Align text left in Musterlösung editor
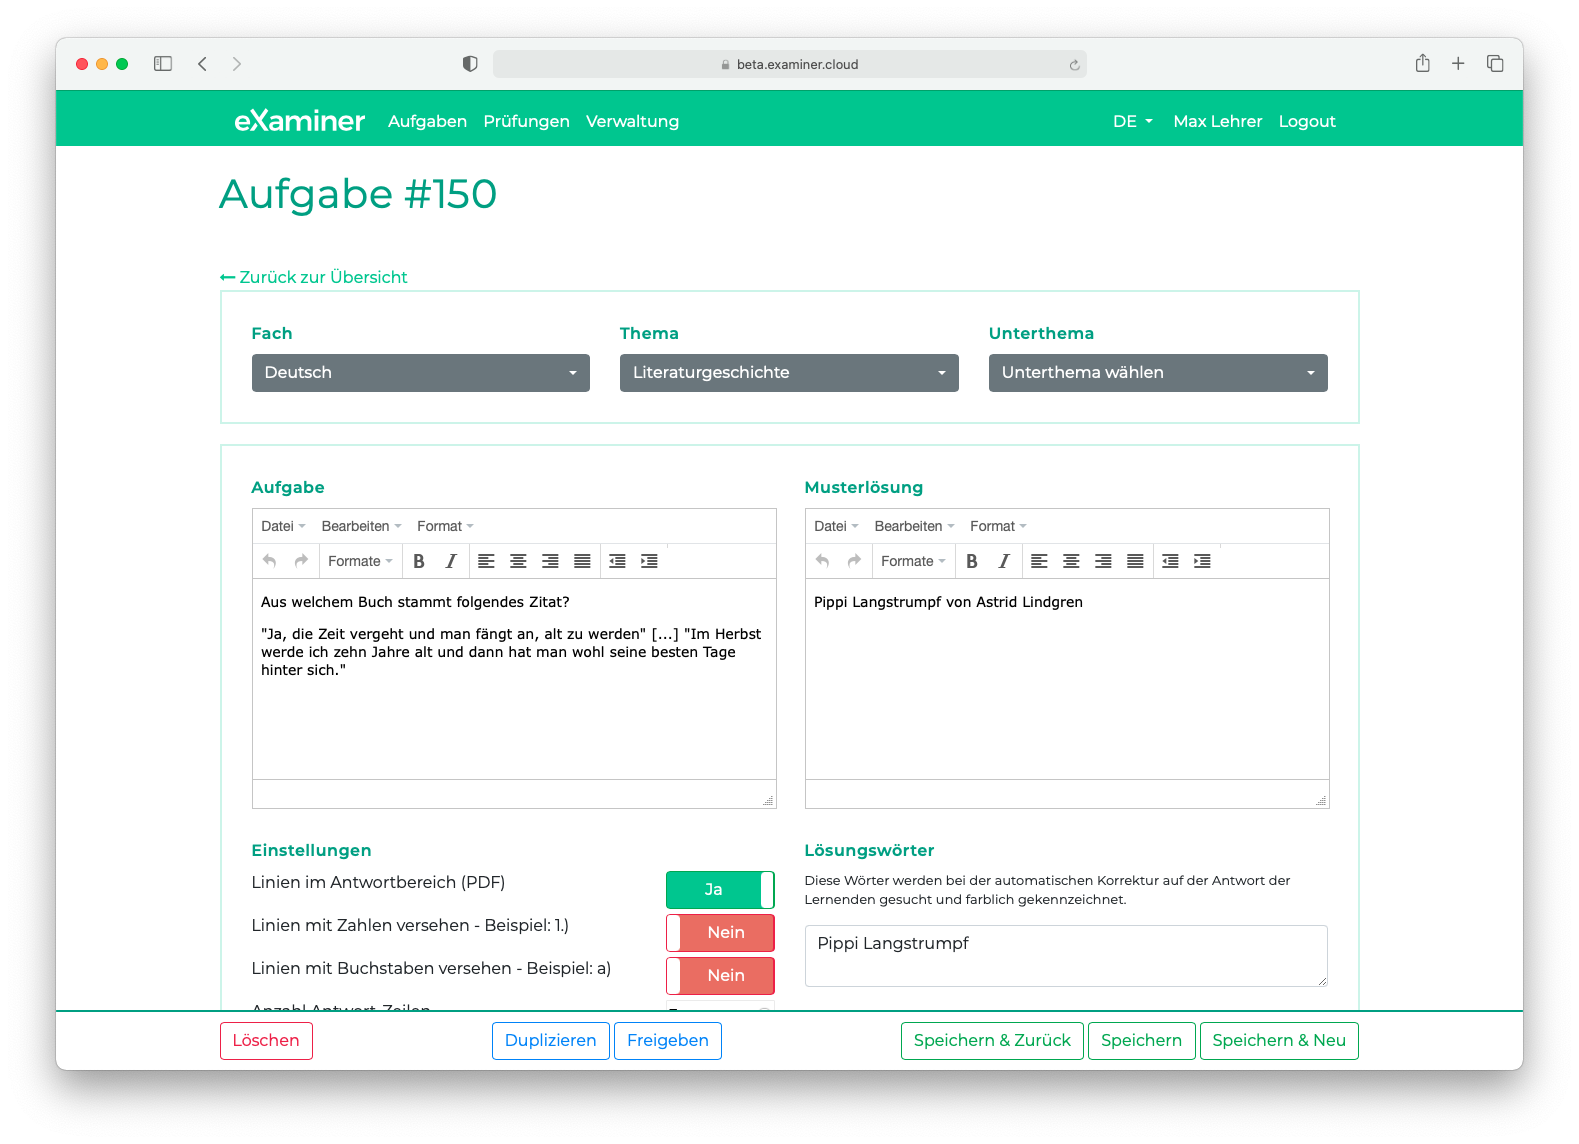The width and height of the screenshot is (1579, 1144). pyautogui.click(x=1039, y=561)
